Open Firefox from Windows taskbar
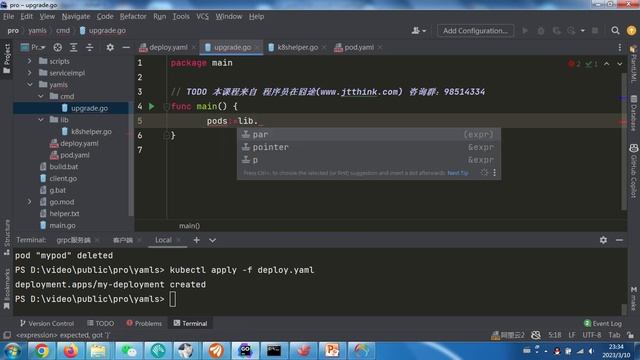The image size is (640, 360). click(70, 351)
